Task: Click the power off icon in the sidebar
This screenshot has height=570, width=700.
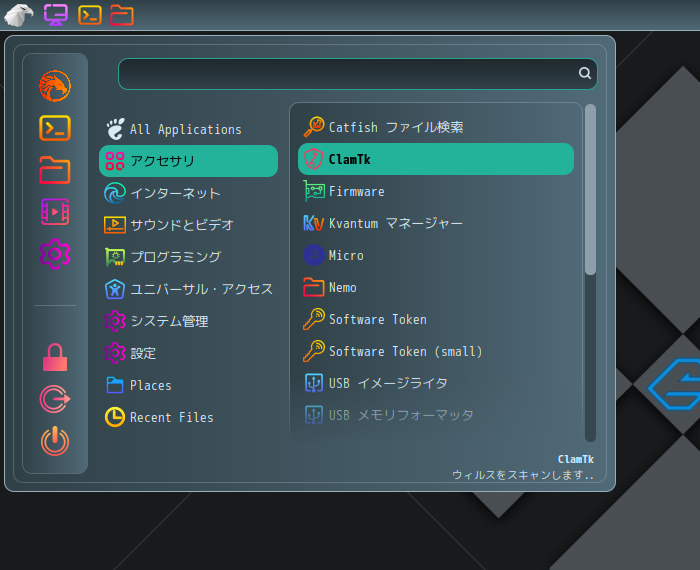Action: 55,441
